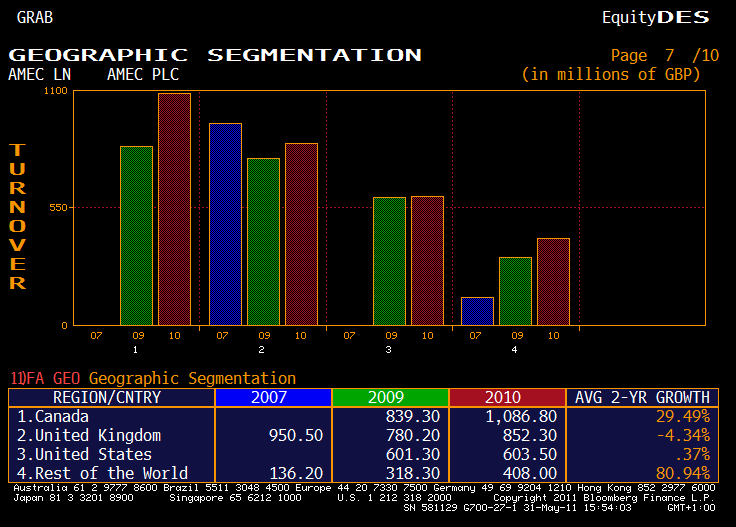This screenshot has width=736, height=527.
Task: Click United Kingdom's blue 2007 chart bar
Action: [225, 224]
